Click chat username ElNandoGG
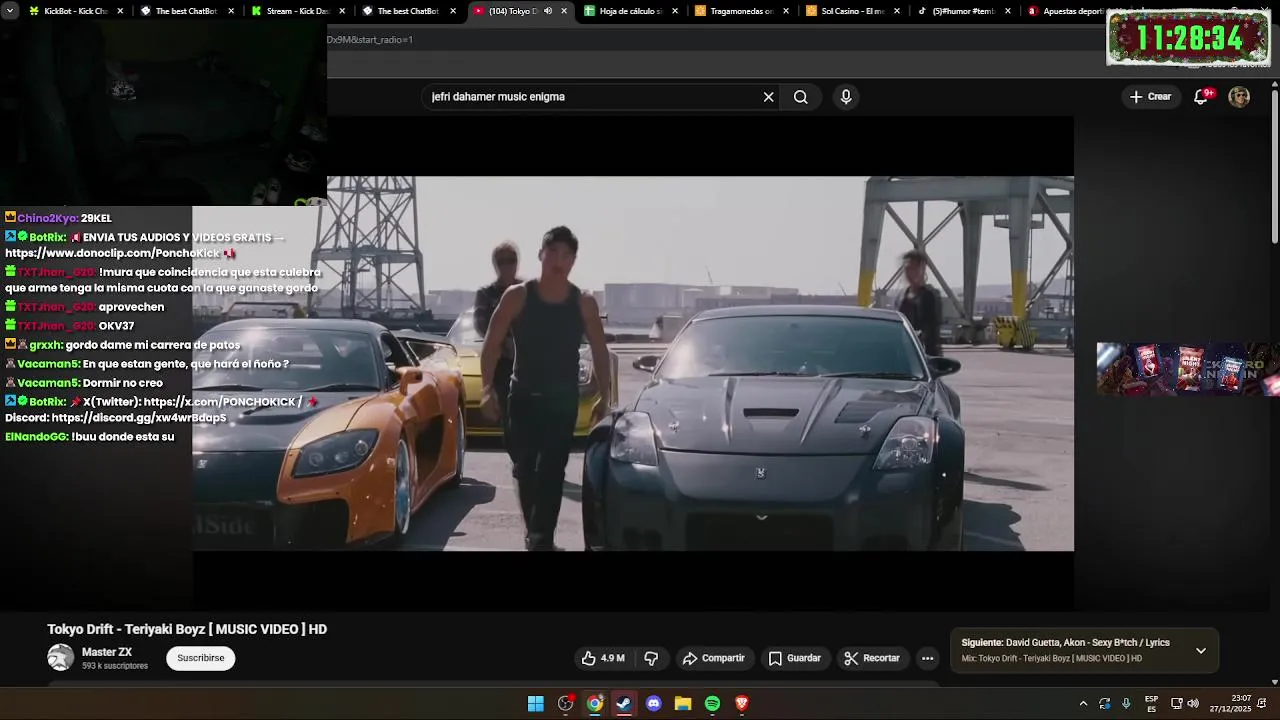1280x720 pixels. pos(37,437)
